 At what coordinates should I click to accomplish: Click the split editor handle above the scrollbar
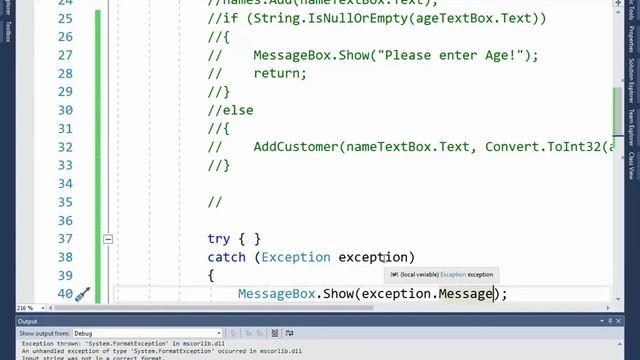(x=618, y=3)
